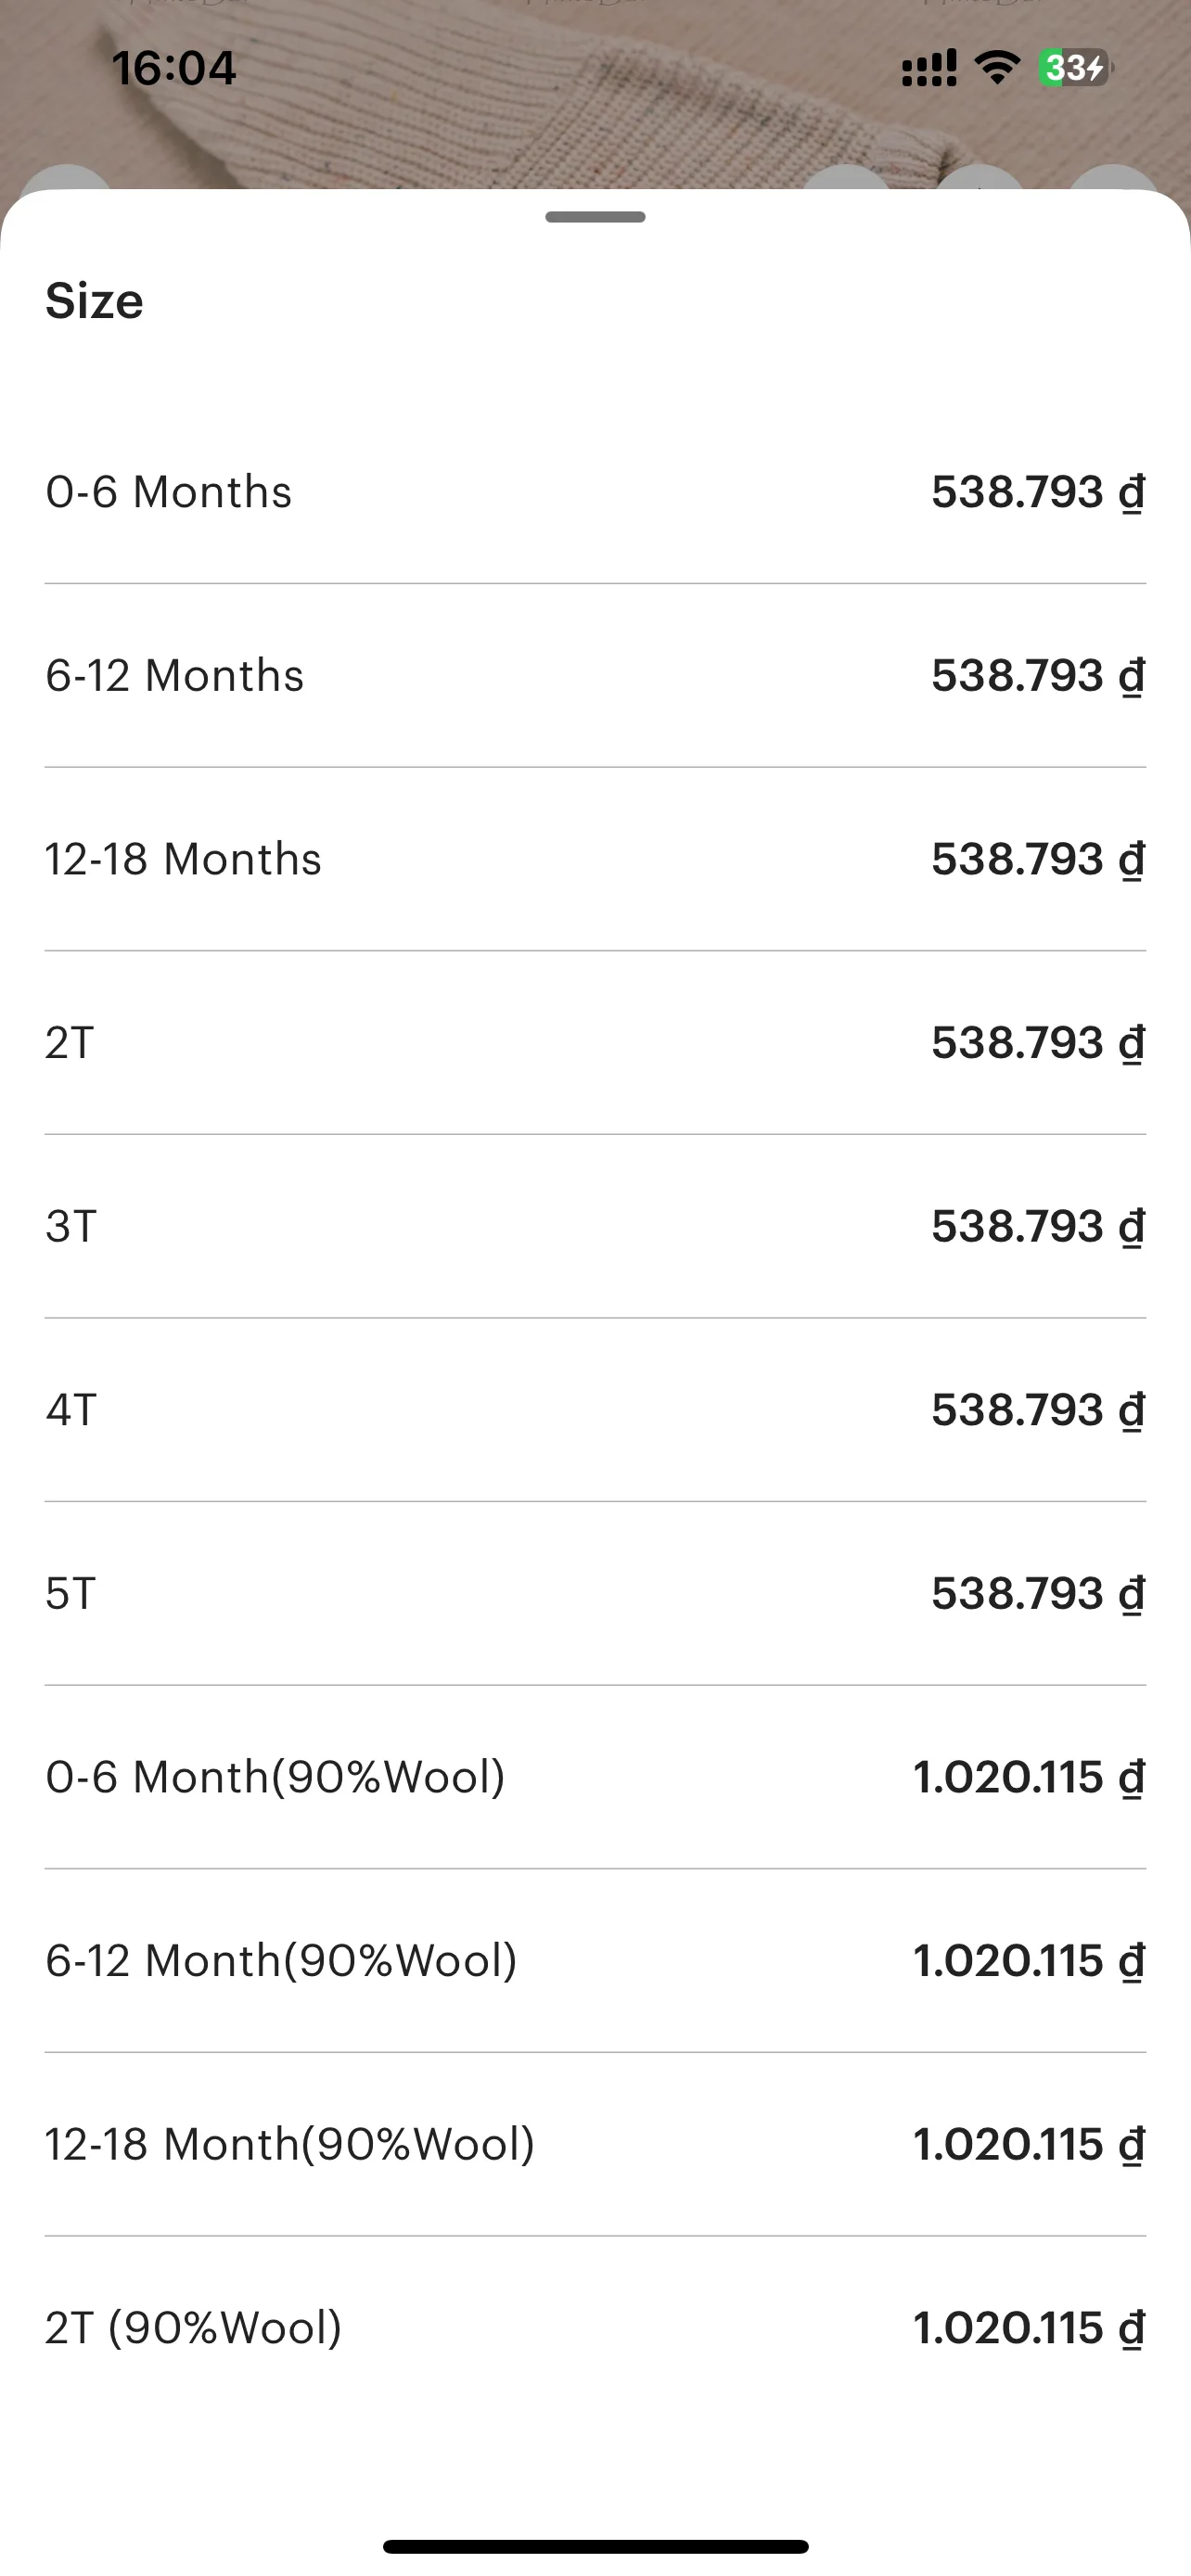Select the 0-6 Months size option

595,492
